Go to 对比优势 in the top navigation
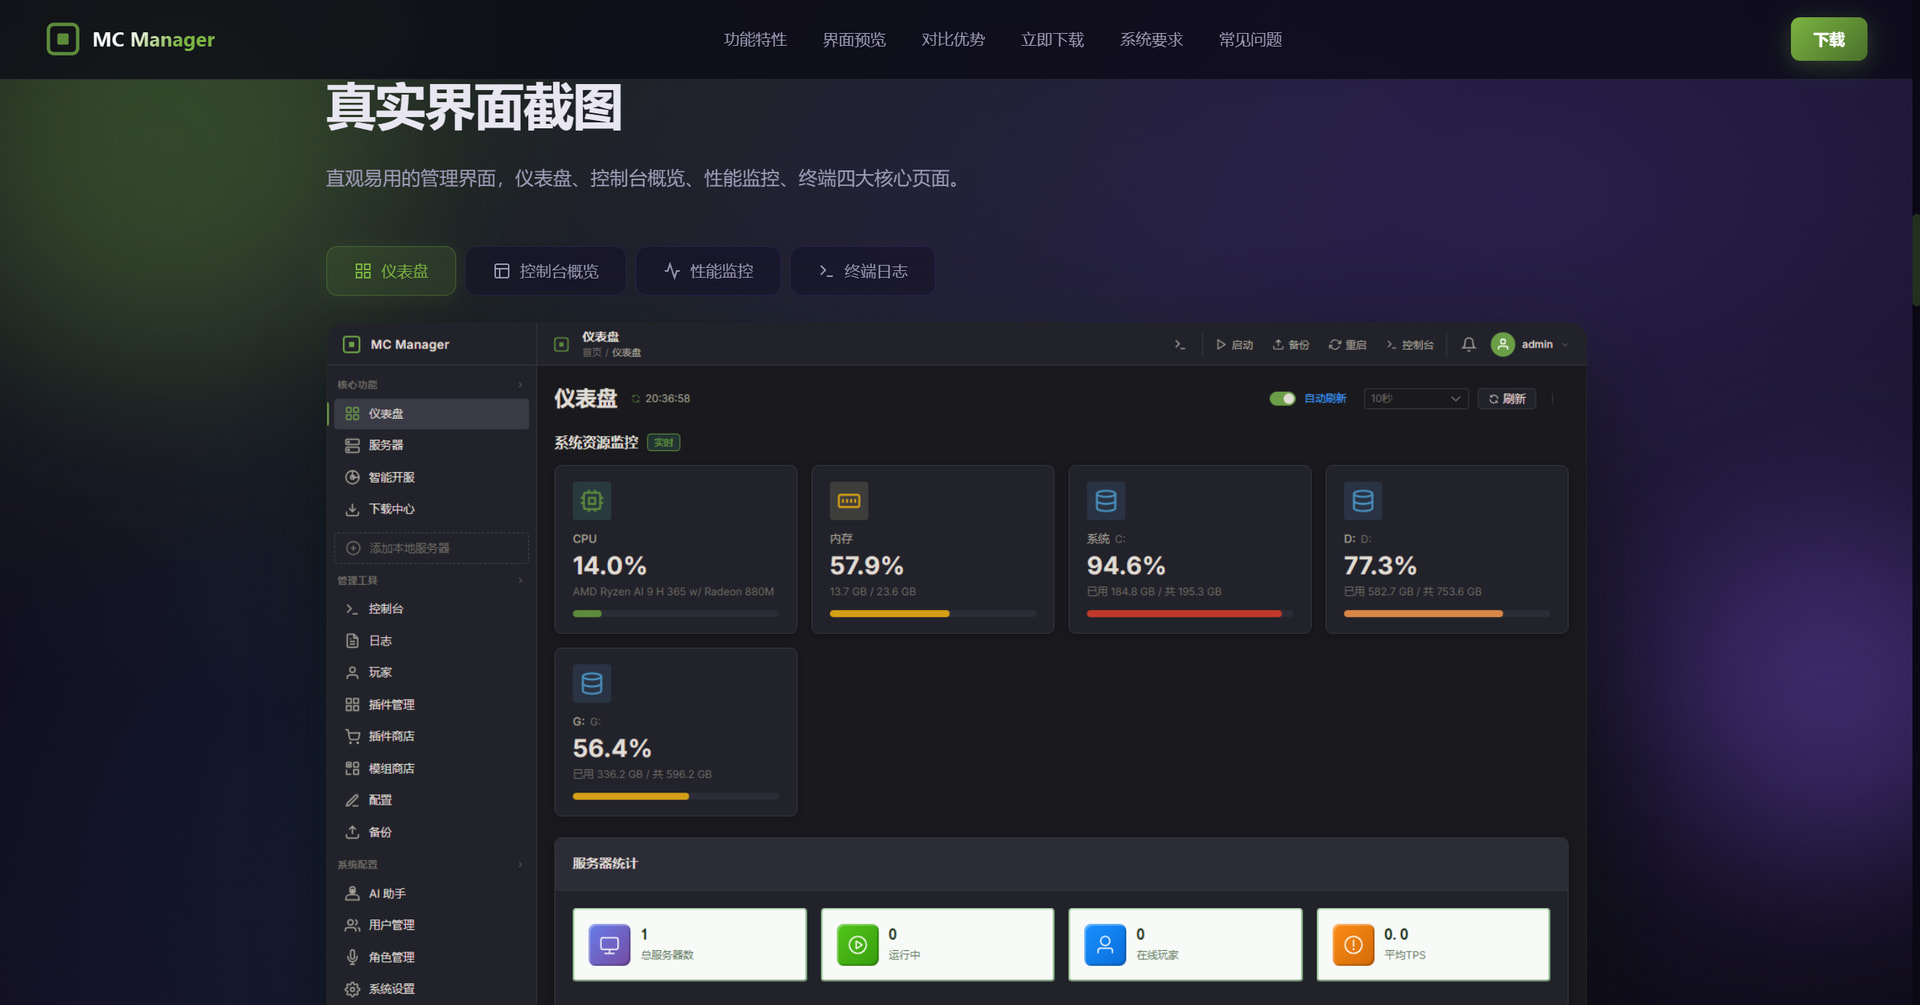This screenshot has width=1920, height=1005. tap(953, 40)
